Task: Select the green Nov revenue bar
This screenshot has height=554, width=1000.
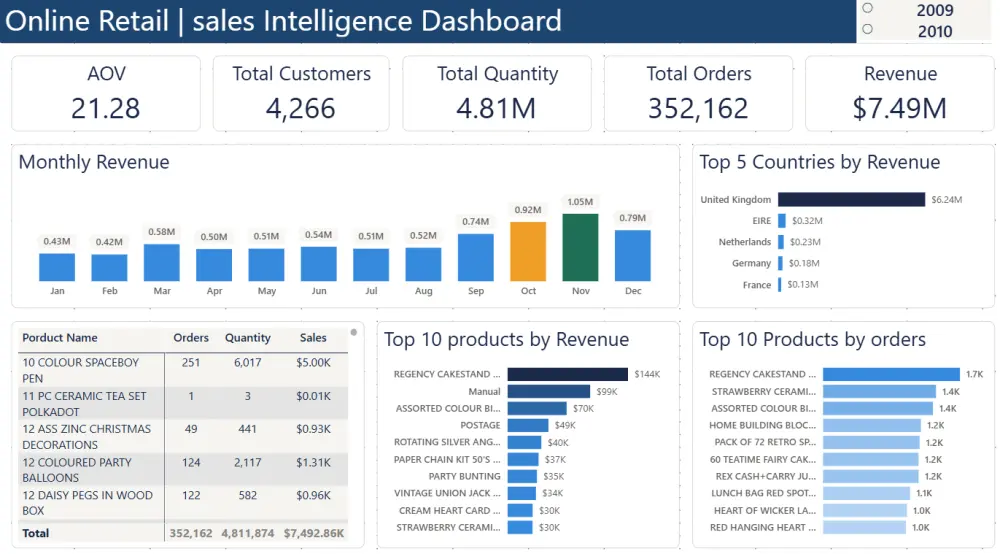Action: [x=580, y=247]
